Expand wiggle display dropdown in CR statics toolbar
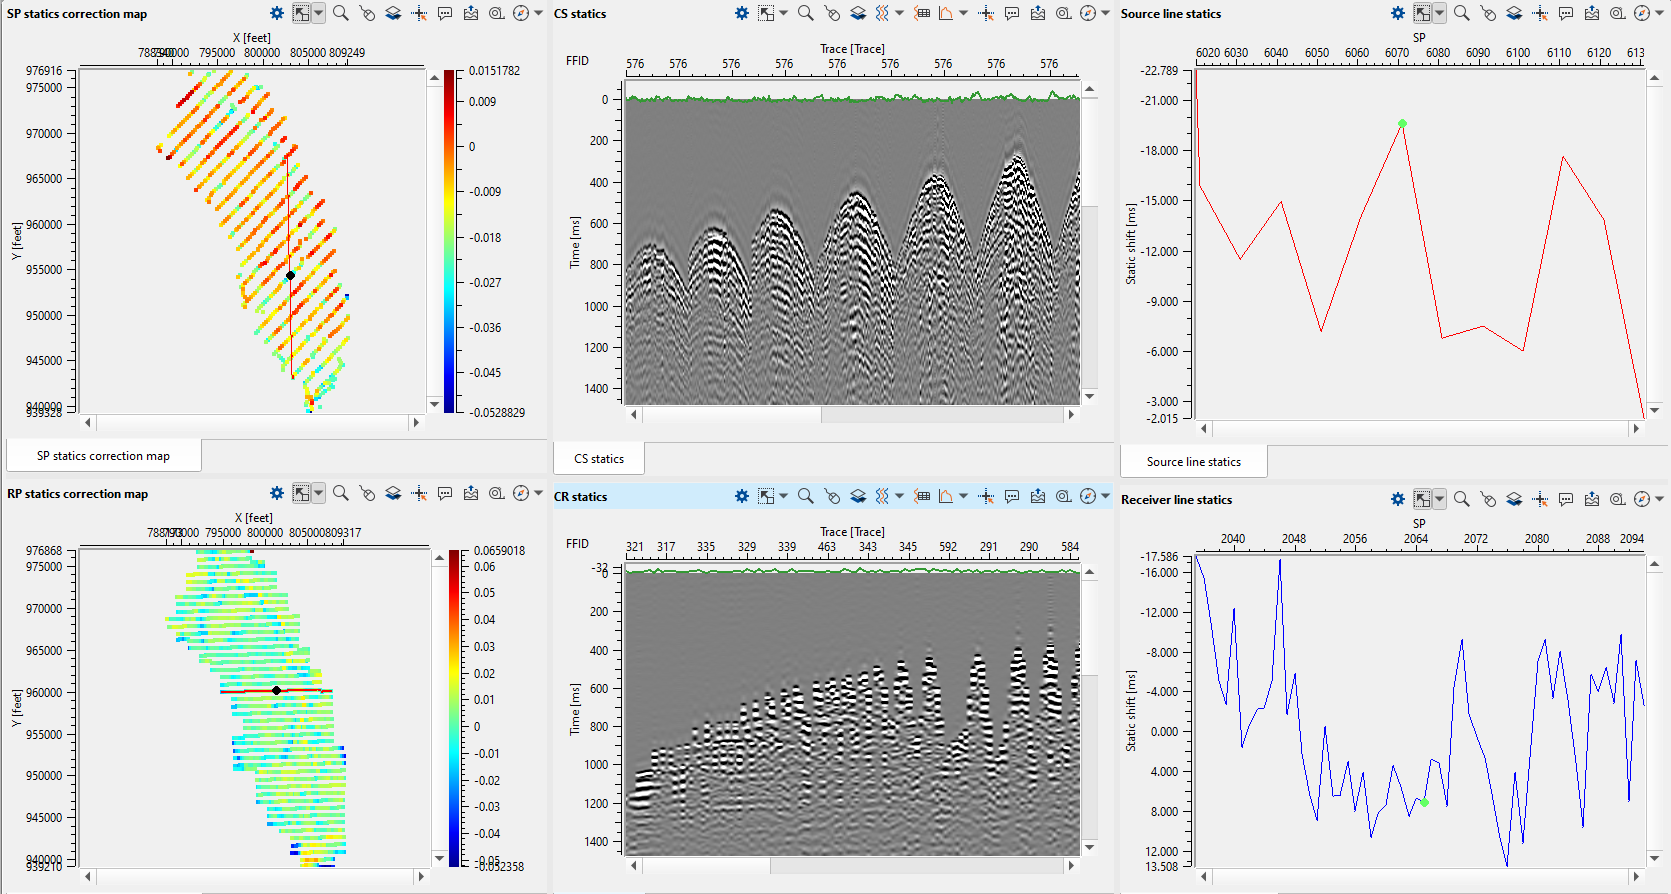Image resolution: width=1671 pixels, height=894 pixels. (x=899, y=497)
